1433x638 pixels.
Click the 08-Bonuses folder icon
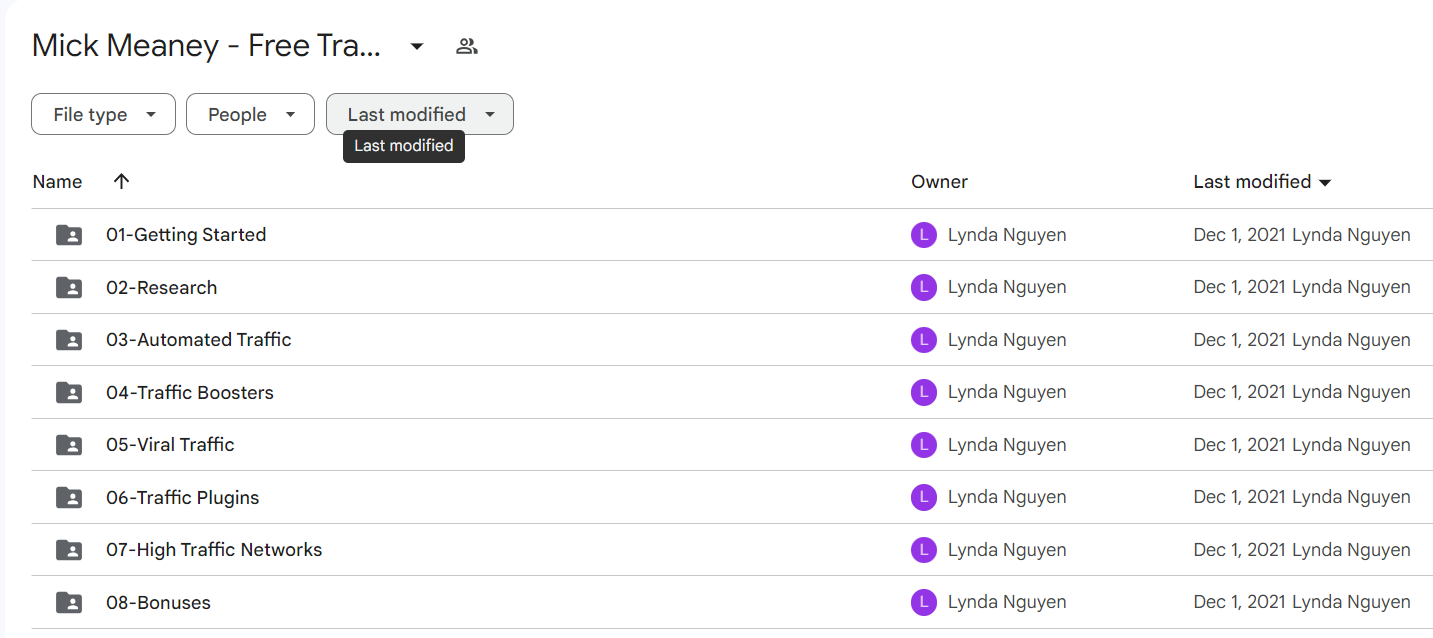69,603
